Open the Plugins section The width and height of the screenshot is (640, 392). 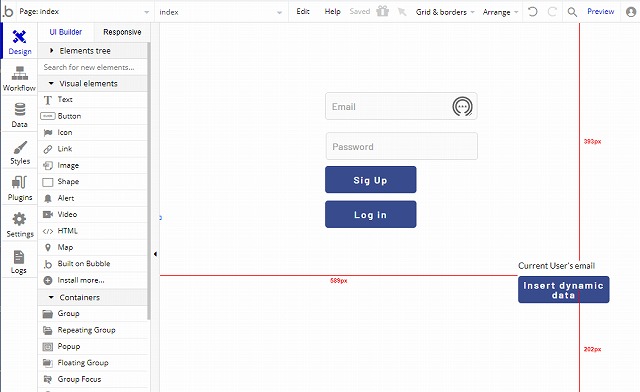coord(19,188)
